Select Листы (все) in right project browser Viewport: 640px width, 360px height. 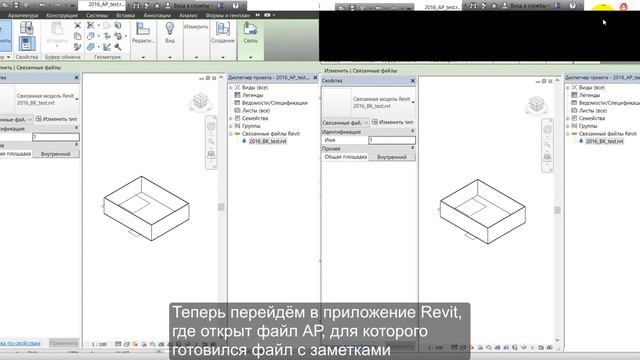tap(593, 111)
